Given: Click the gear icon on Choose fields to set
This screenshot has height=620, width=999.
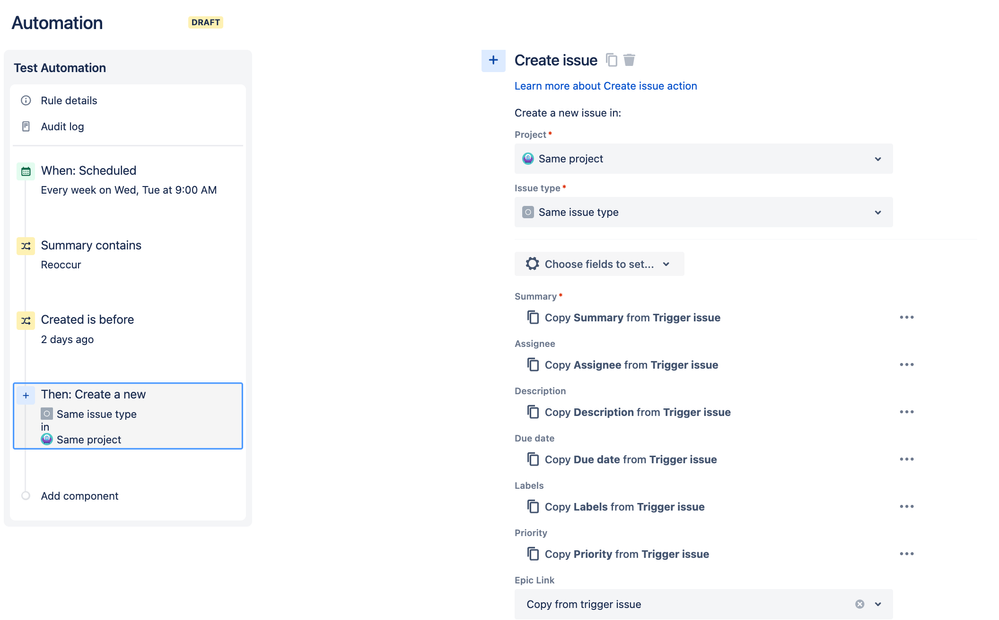Looking at the screenshot, I should pos(532,264).
